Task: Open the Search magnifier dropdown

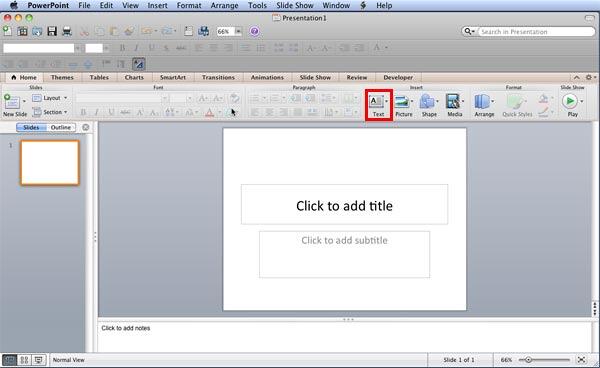Action: point(469,31)
